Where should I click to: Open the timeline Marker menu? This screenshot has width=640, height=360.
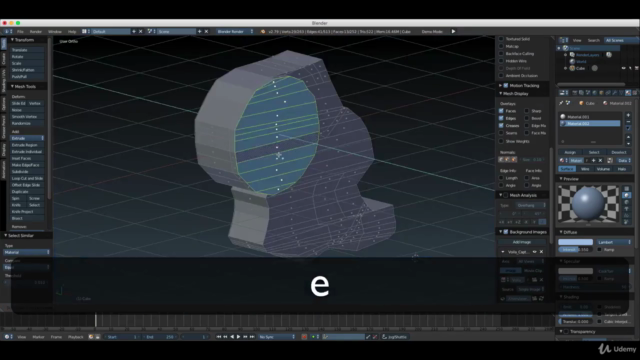(x=38, y=337)
